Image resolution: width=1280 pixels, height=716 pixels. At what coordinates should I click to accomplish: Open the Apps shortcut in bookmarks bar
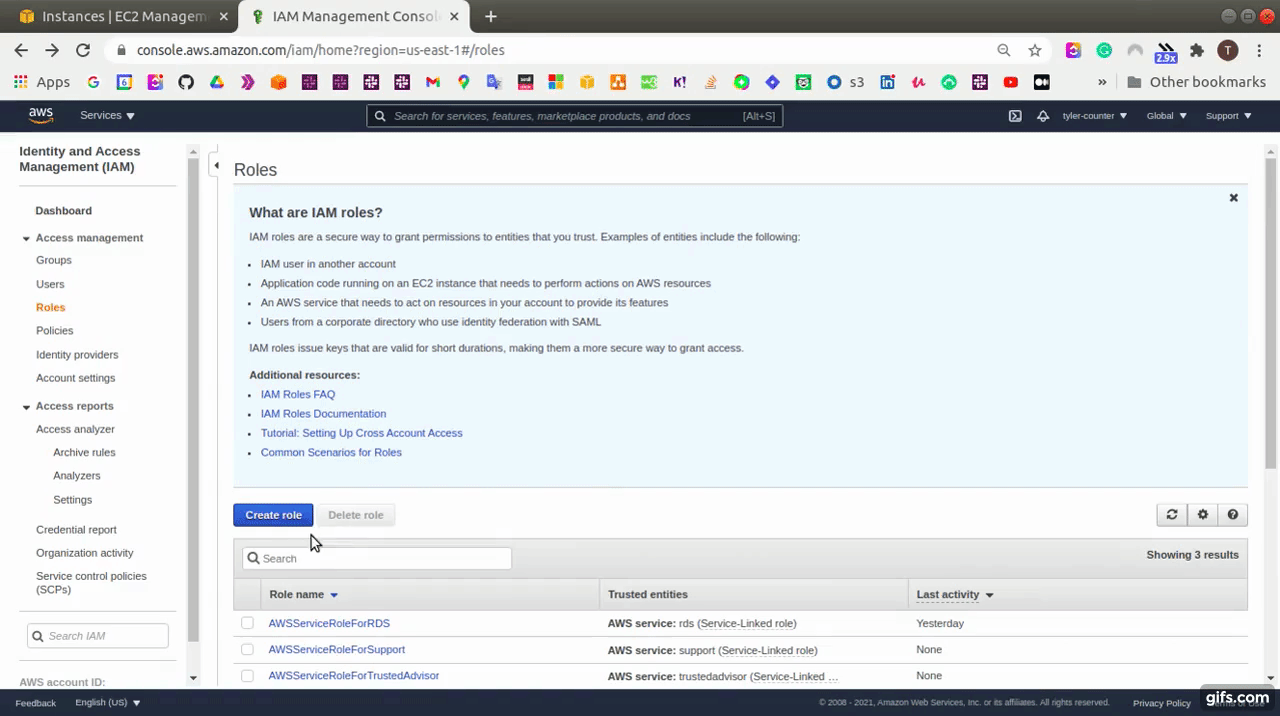coord(41,82)
